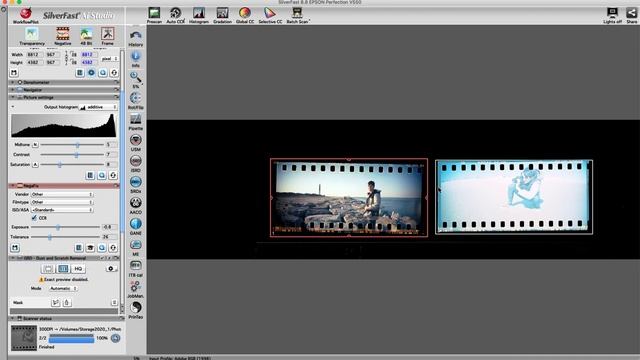
Task: Start a Prescan
Action: (154, 16)
